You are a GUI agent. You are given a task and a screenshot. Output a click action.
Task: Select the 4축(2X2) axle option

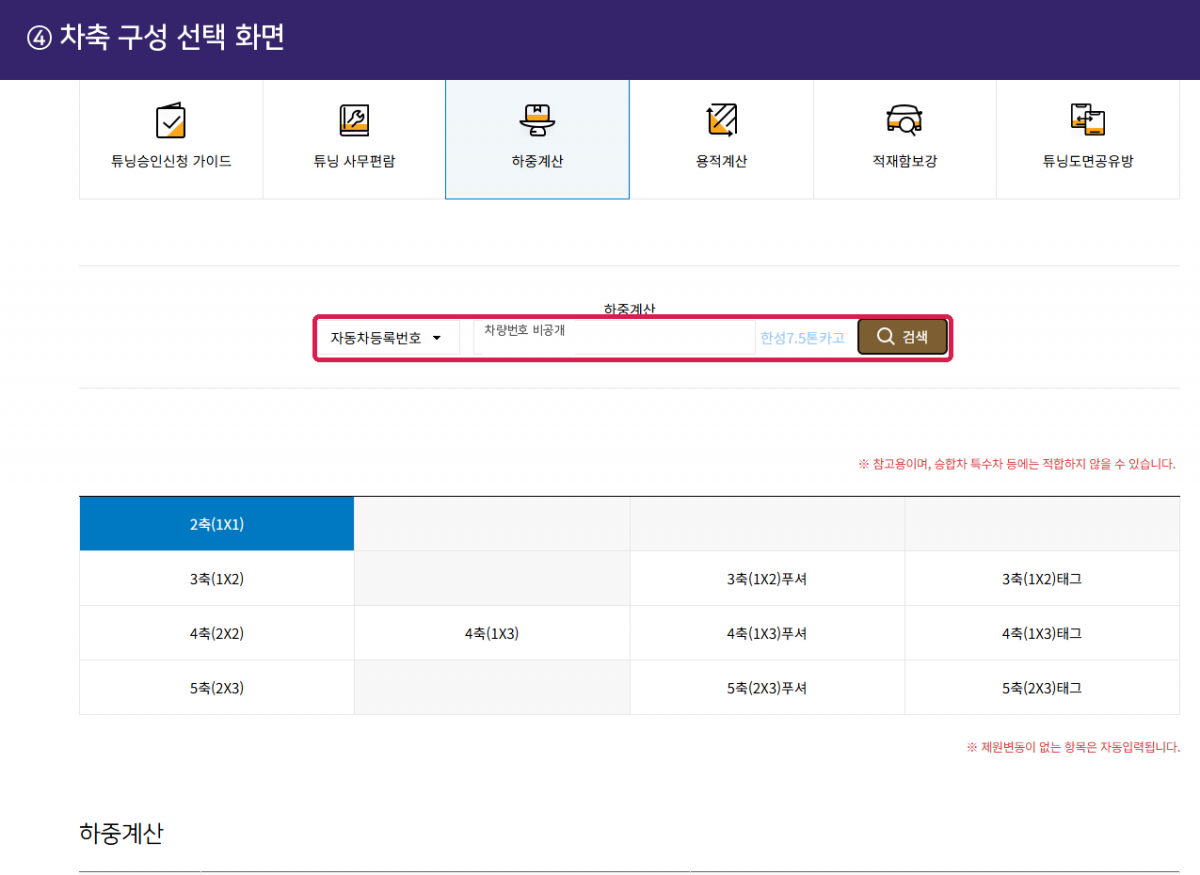(217, 633)
